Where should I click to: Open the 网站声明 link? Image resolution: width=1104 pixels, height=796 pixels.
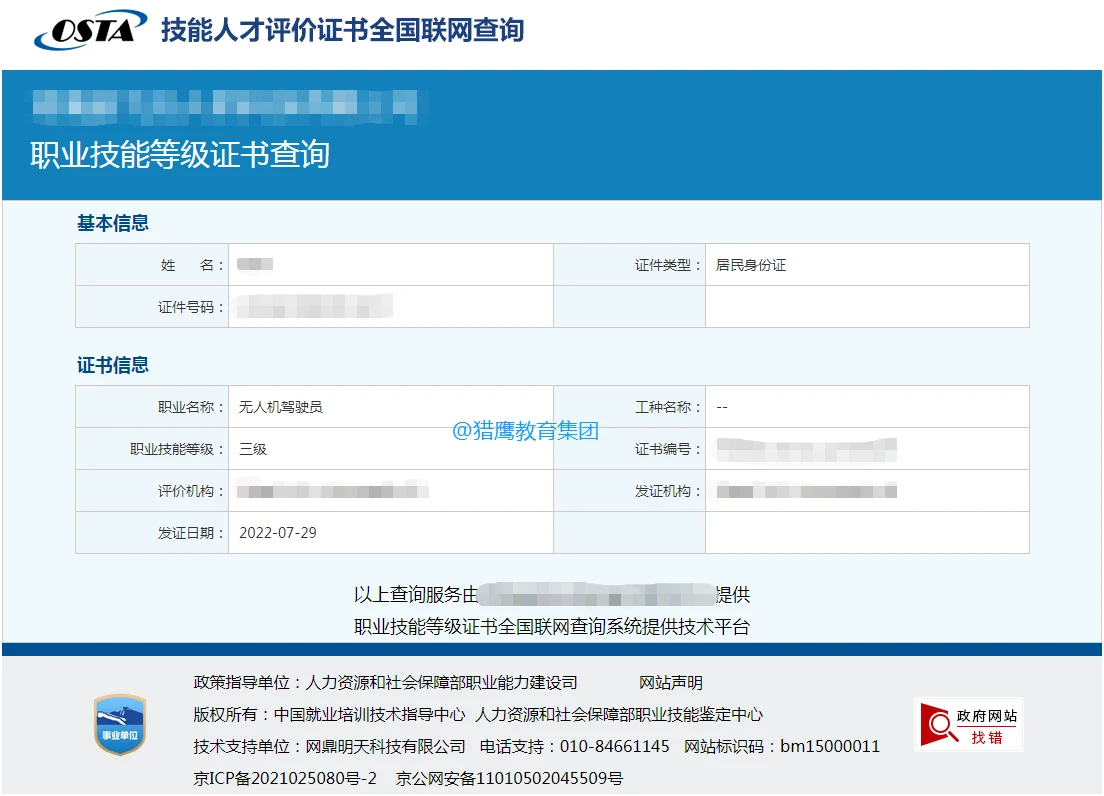pos(670,683)
